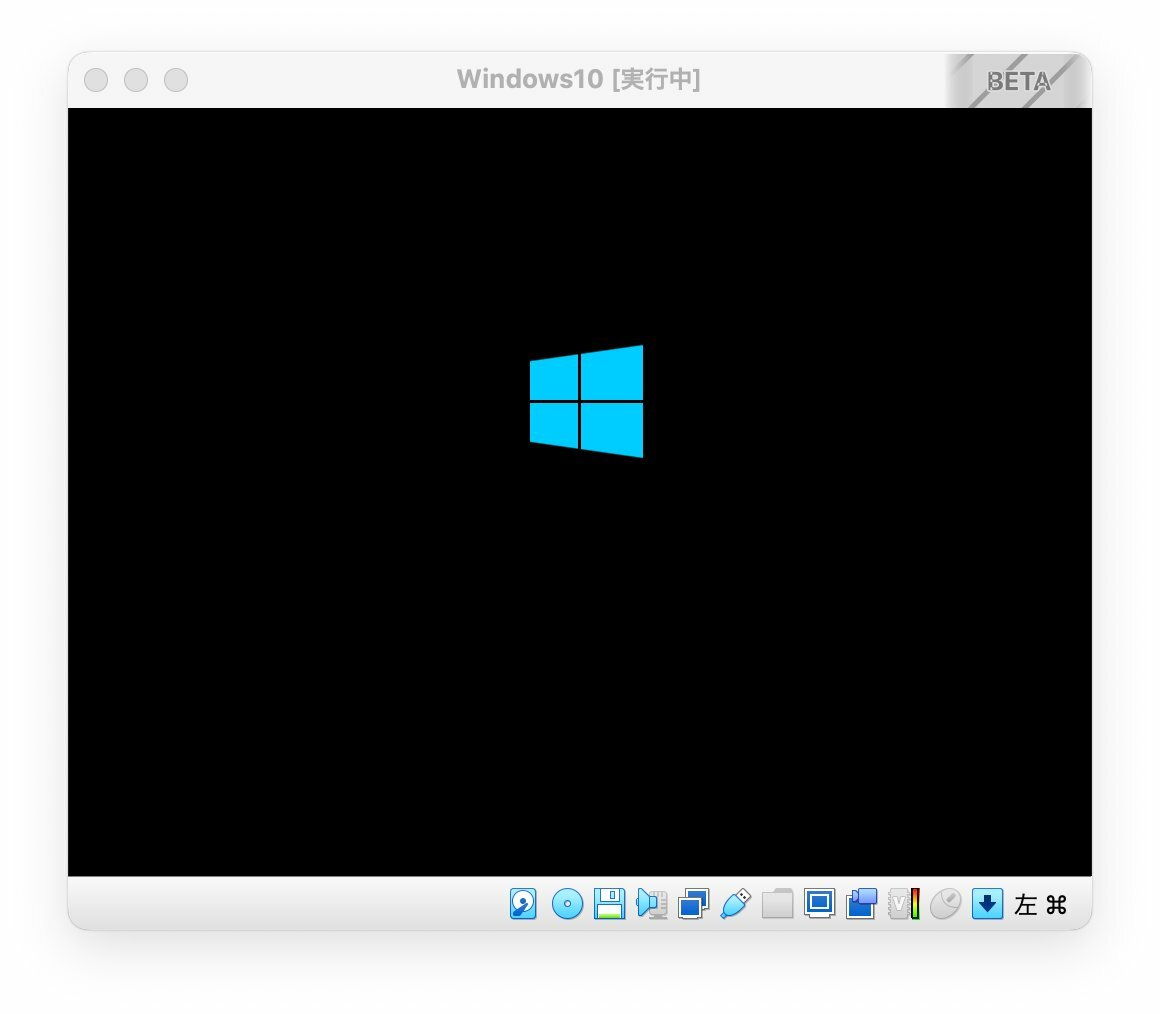Click the Windows10 [実行中] window title
The width and height of the screenshot is (1160, 1014).
(x=579, y=79)
